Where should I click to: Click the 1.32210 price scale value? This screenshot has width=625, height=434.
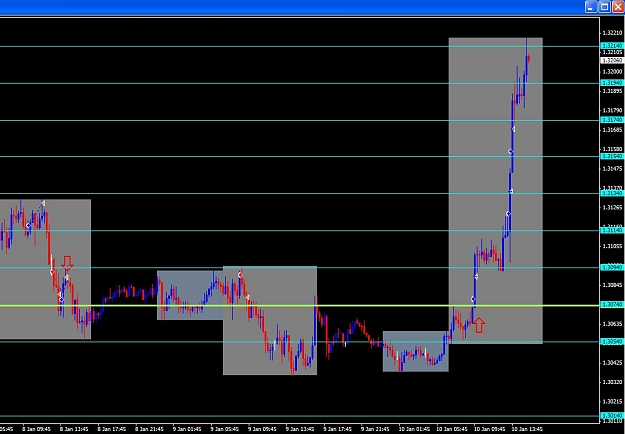(x=613, y=33)
